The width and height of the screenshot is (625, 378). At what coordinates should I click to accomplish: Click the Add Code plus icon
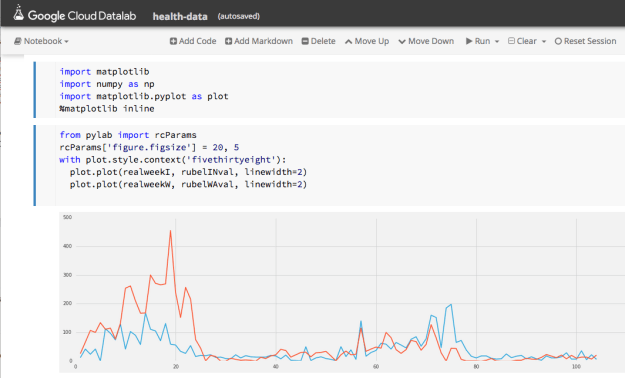173,41
